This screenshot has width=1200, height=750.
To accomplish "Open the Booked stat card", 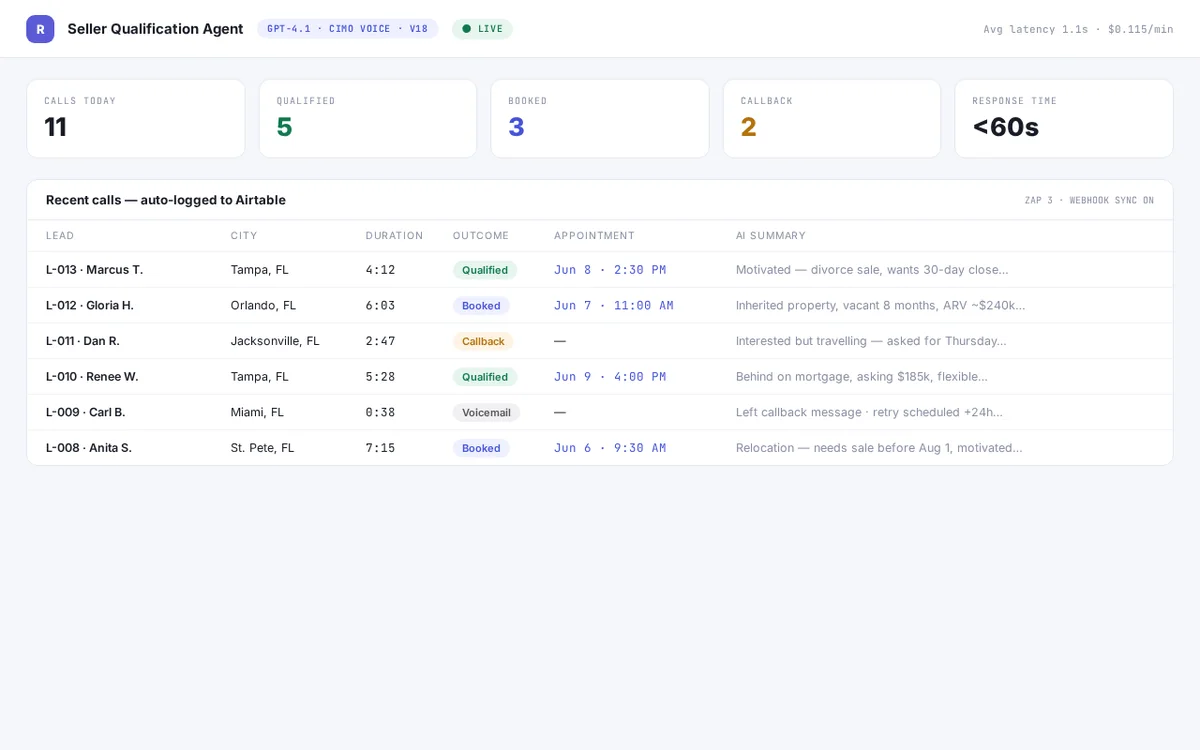I will (600, 119).
